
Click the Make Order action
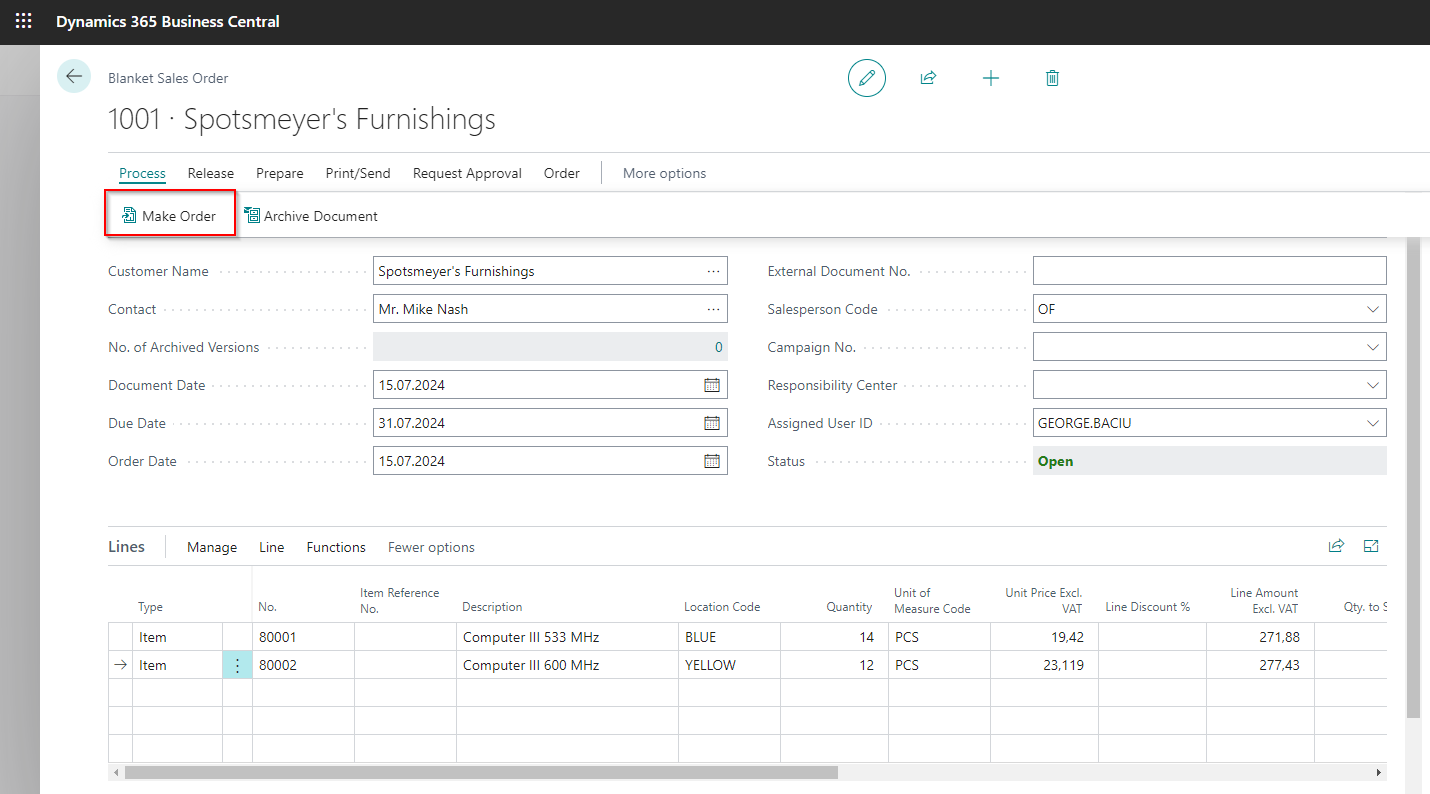point(170,216)
